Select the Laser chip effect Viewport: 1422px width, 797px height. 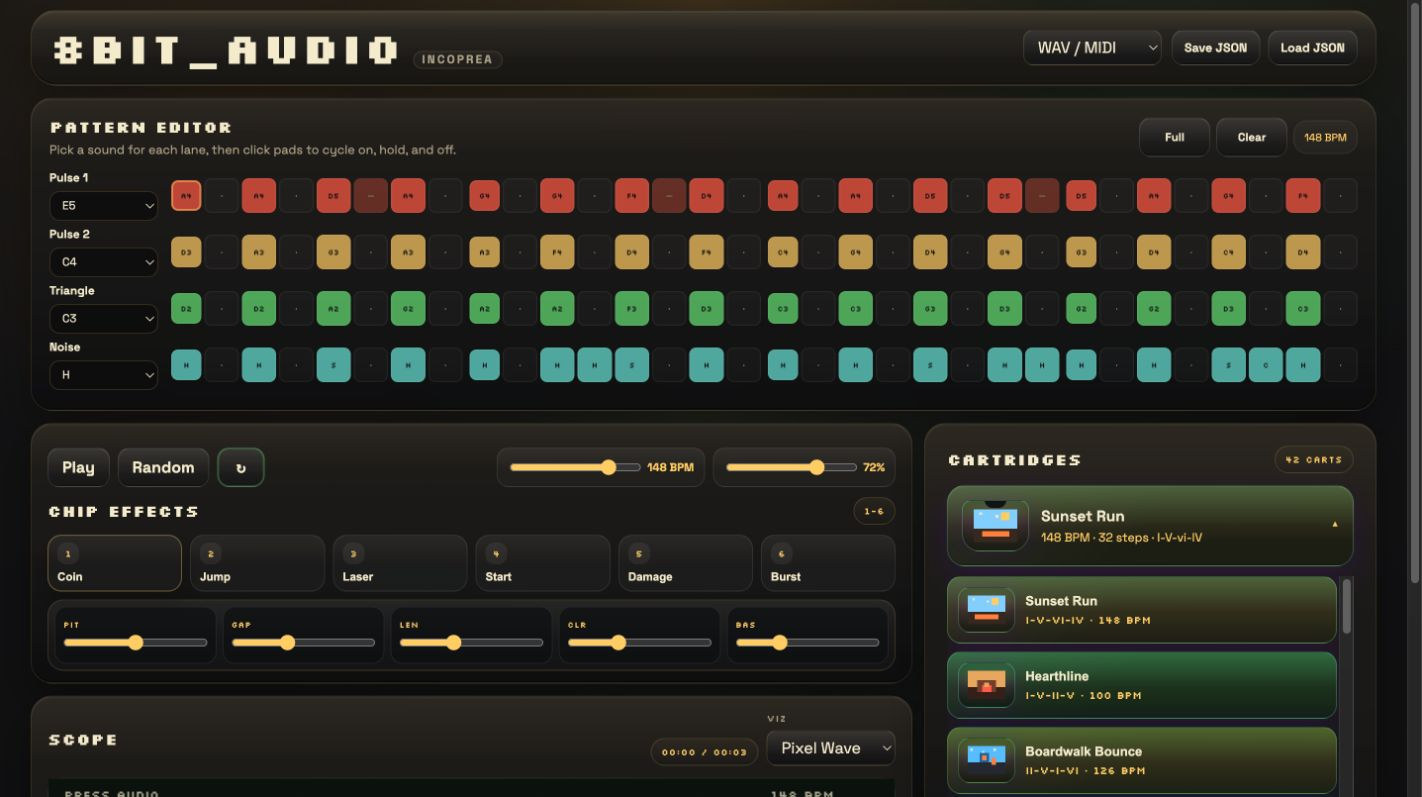tap(400, 563)
